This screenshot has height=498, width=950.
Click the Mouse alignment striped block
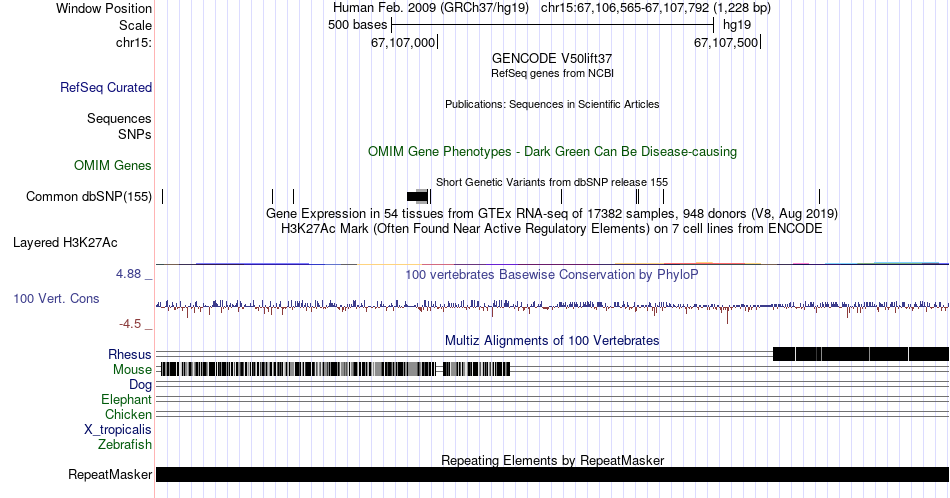point(335,369)
